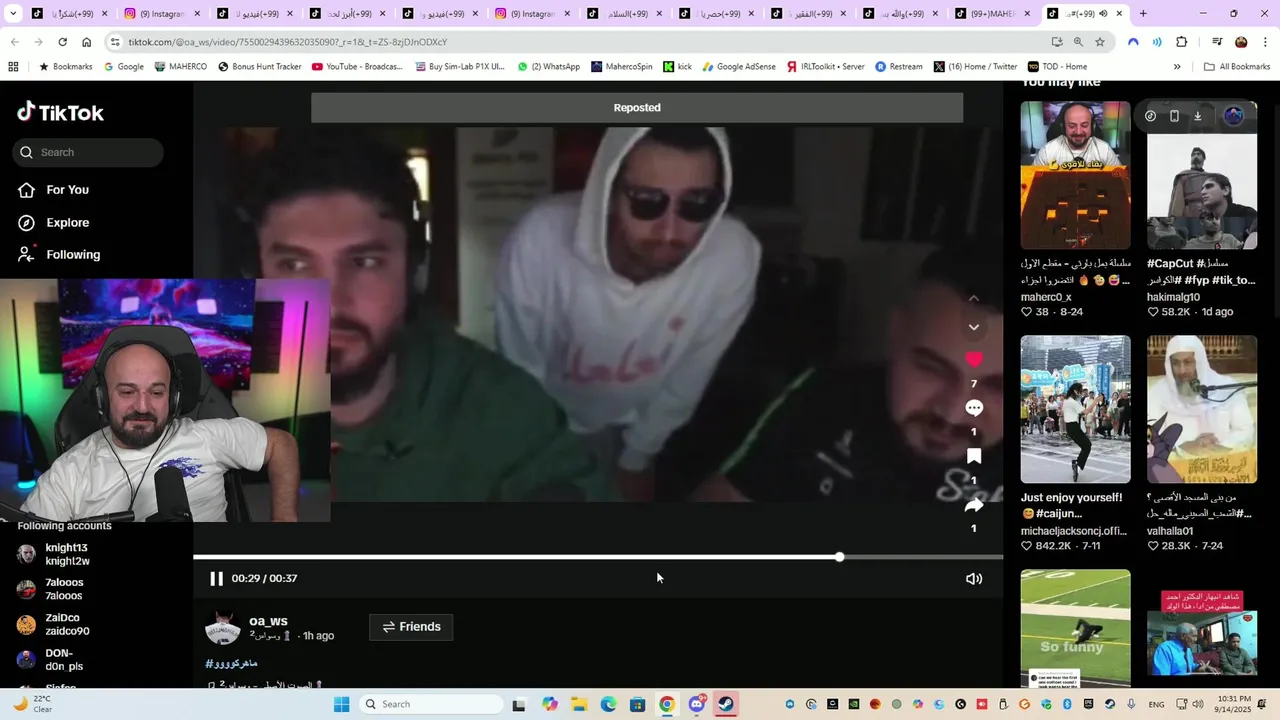1280x720 pixels.
Task: Click the #ماهركوووو hashtag
Action: pos(232,663)
